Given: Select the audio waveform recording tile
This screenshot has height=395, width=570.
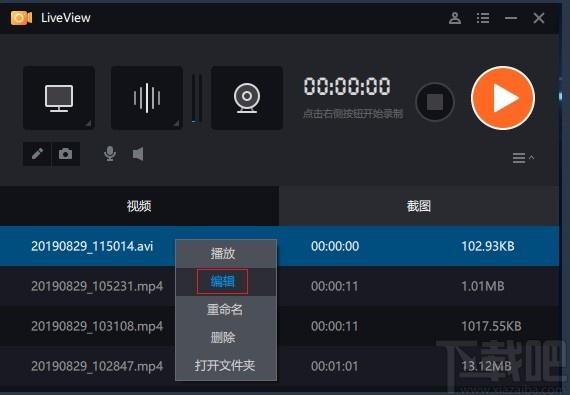Looking at the screenshot, I should click(x=146, y=98).
